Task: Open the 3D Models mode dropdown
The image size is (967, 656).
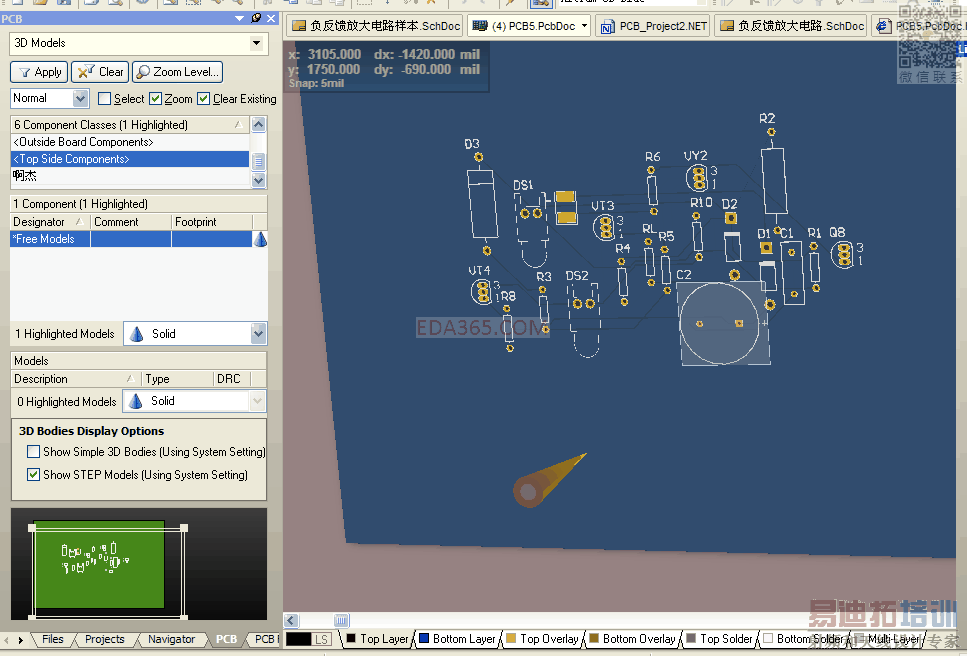Action: click(x=256, y=44)
